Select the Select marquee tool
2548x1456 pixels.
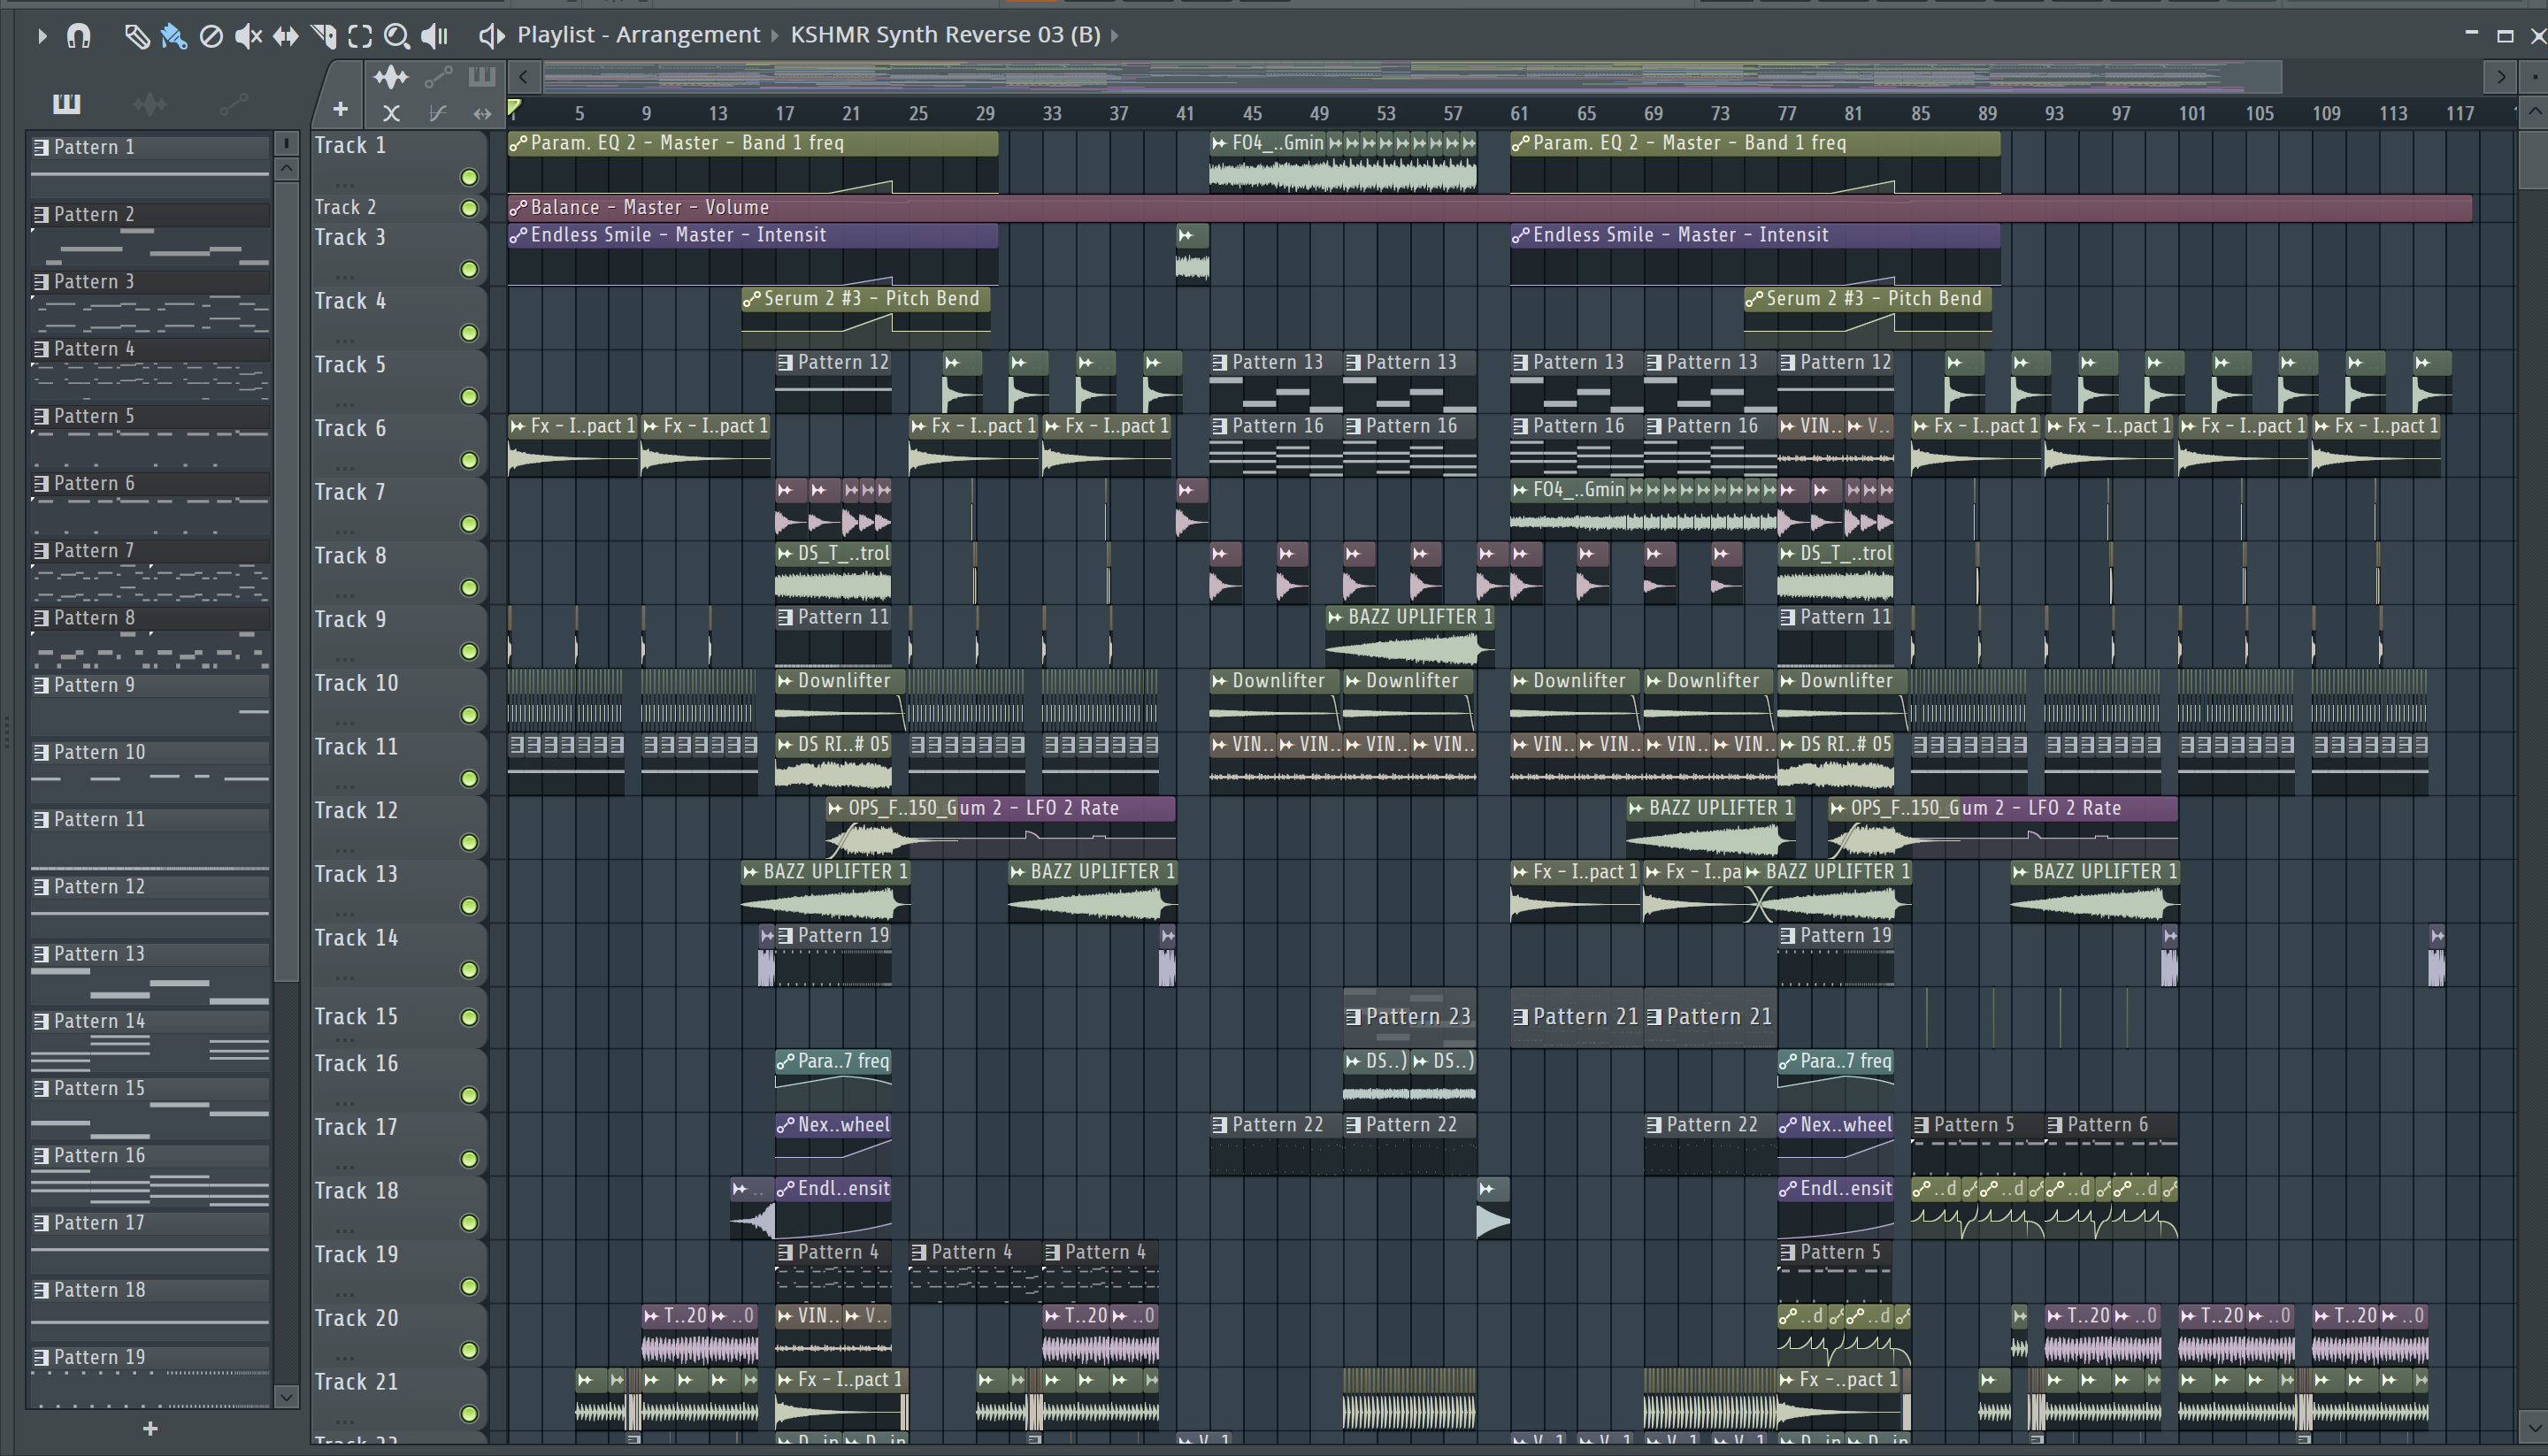click(x=360, y=36)
